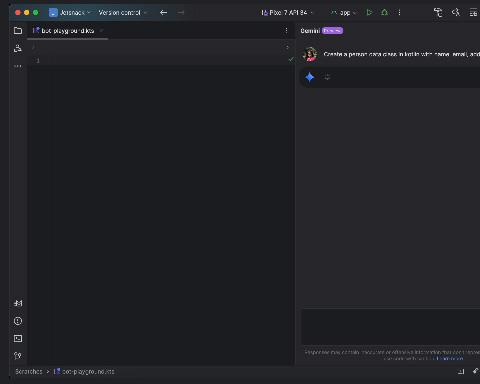Open the Resource Manager sidebar icon
480x384 pixels.
pyautogui.click(x=18, y=49)
